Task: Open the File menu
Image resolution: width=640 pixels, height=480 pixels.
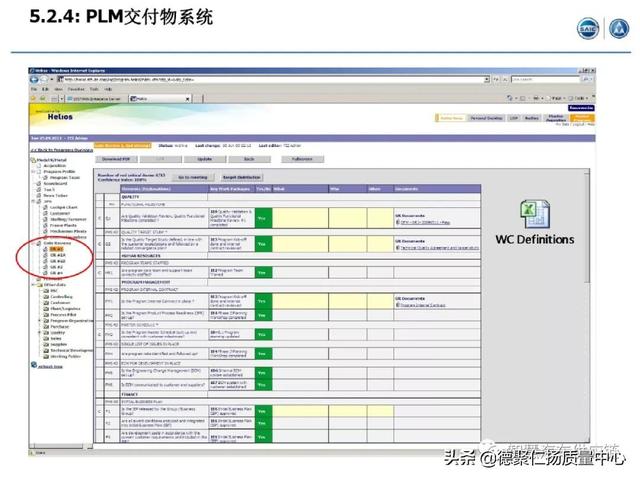Action: [34, 89]
